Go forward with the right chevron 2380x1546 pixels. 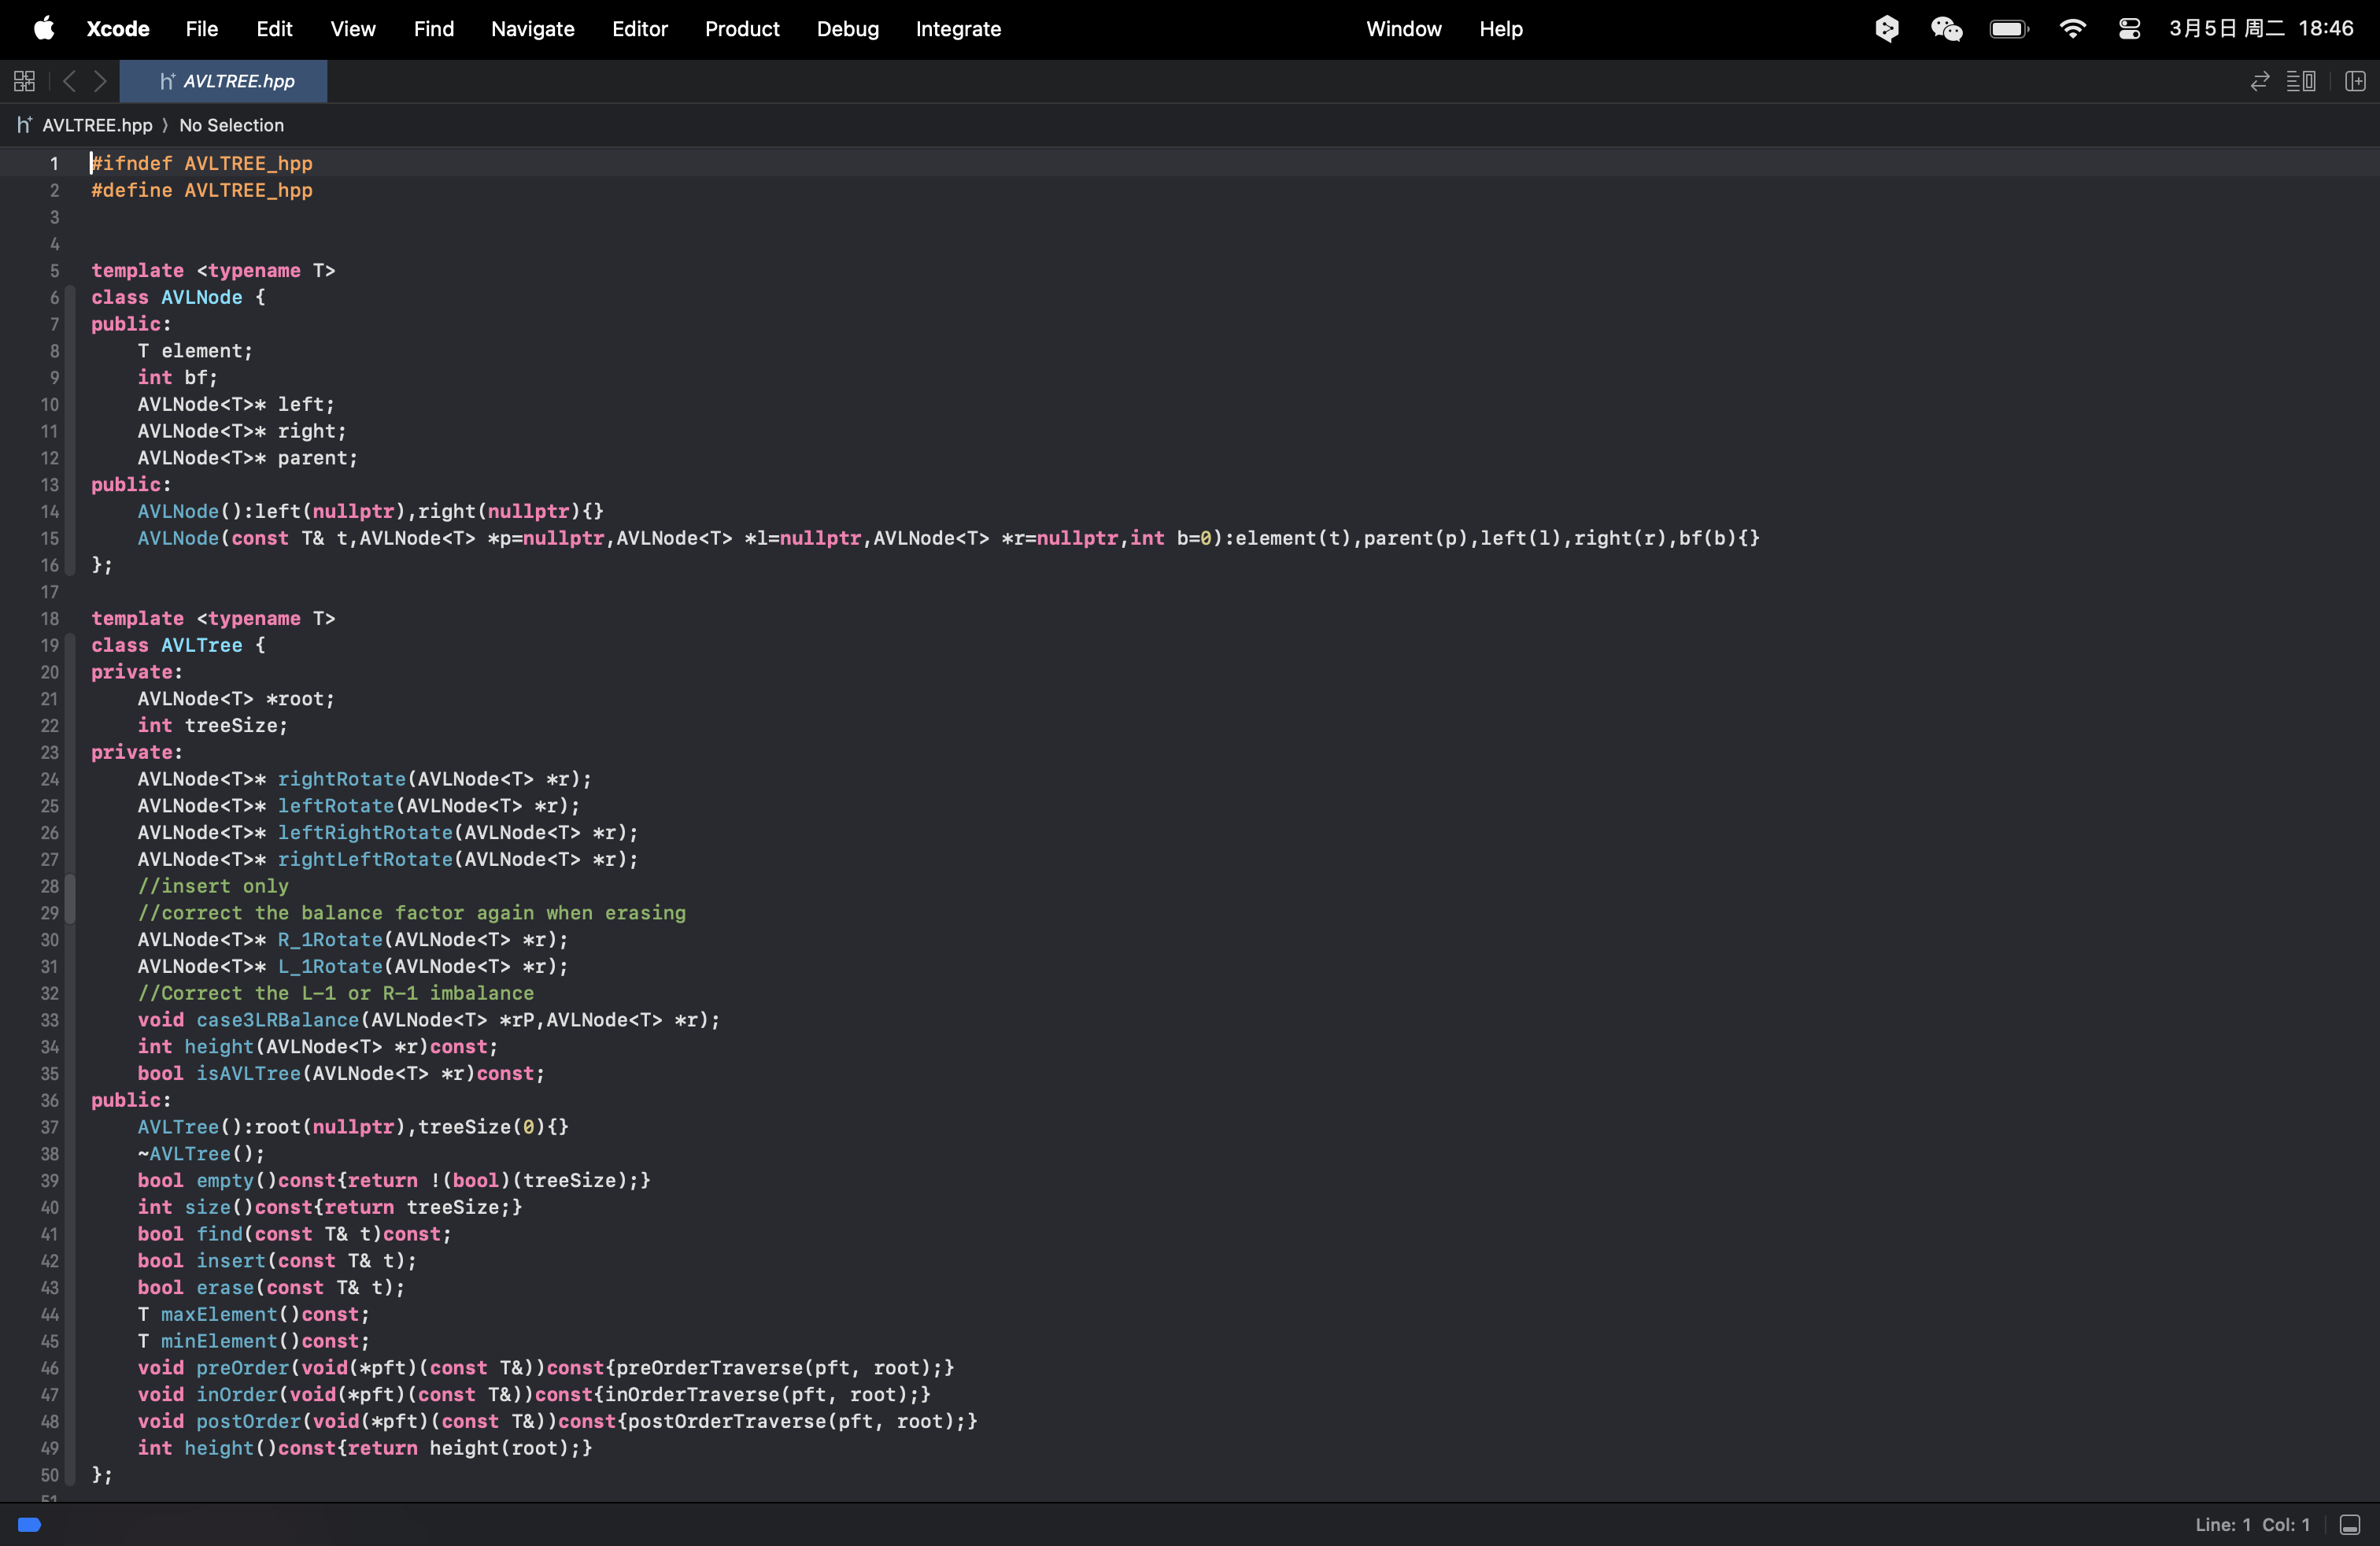tap(100, 81)
